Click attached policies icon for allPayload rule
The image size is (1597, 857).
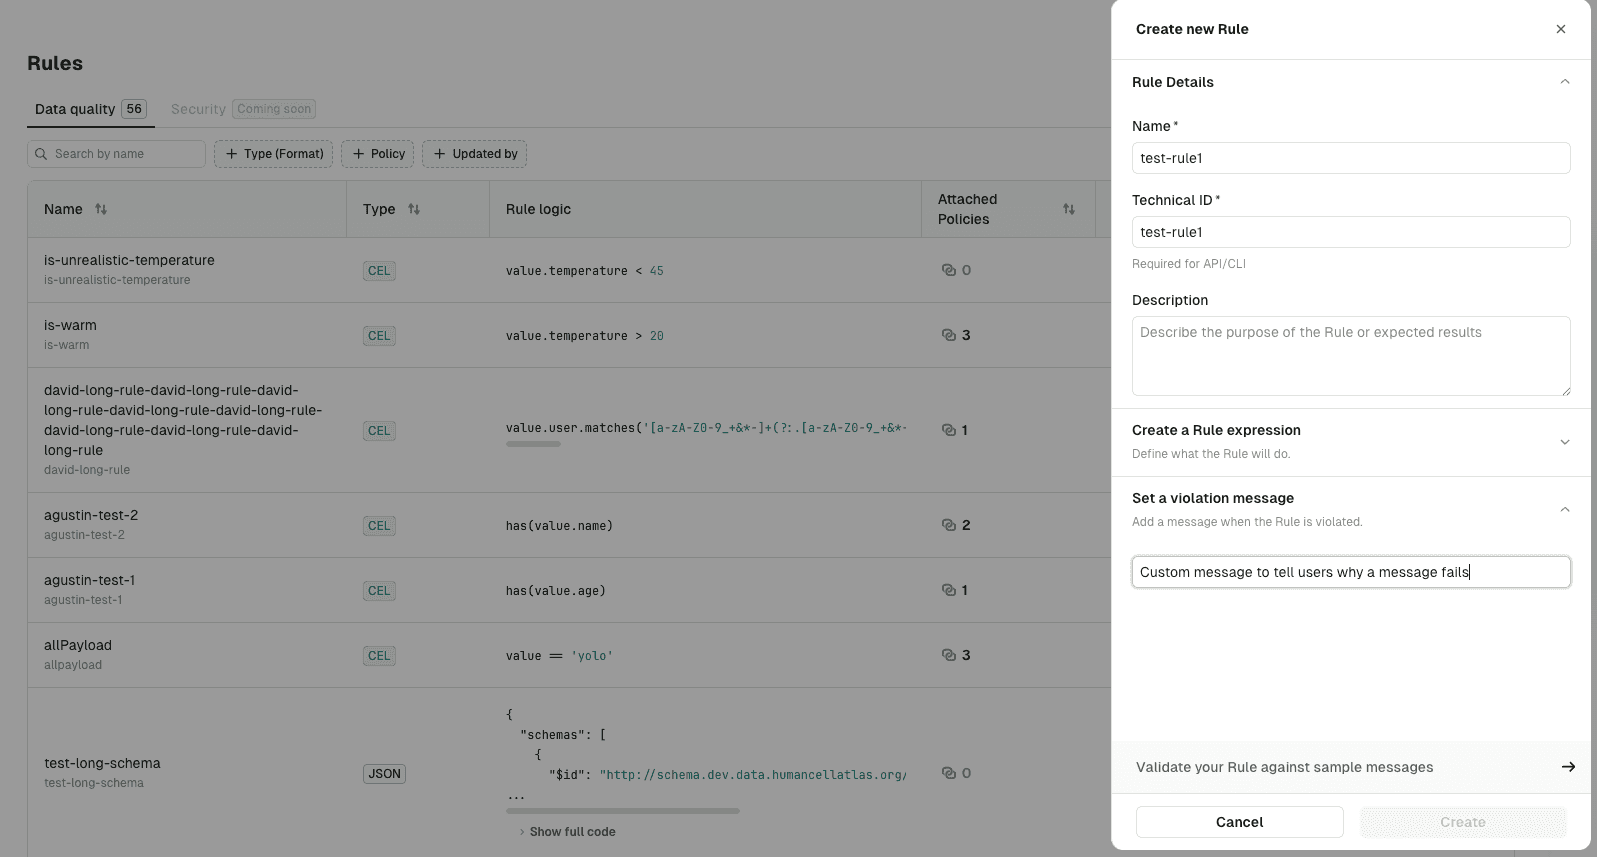(949, 655)
